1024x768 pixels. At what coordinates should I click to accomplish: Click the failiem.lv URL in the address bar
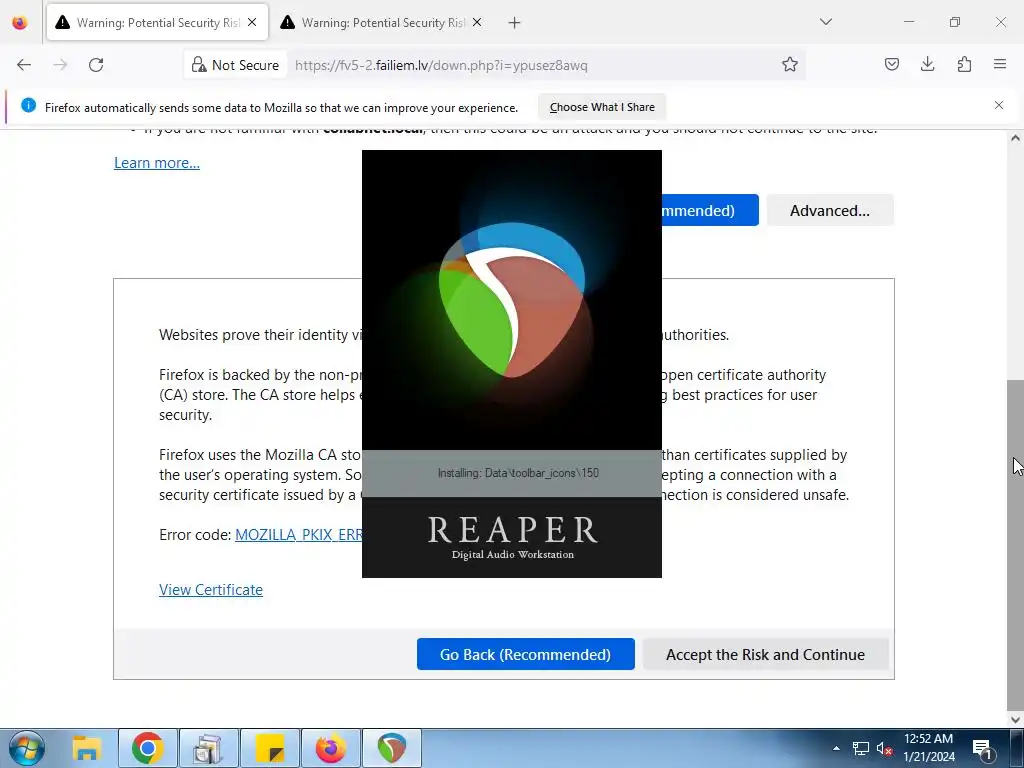click(441, 65)
